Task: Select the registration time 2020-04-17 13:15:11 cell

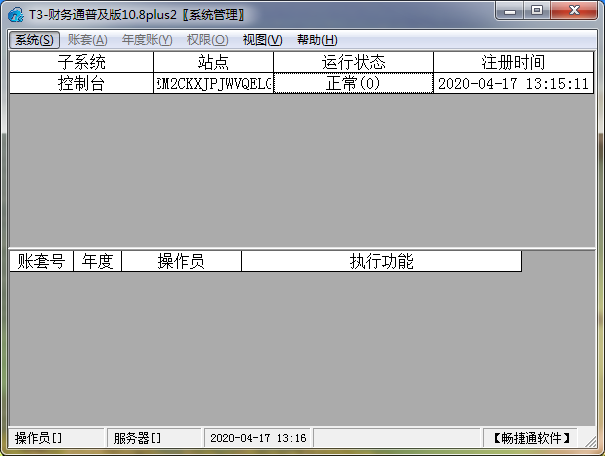Action: pyautogui.click(x=514, y=83)
